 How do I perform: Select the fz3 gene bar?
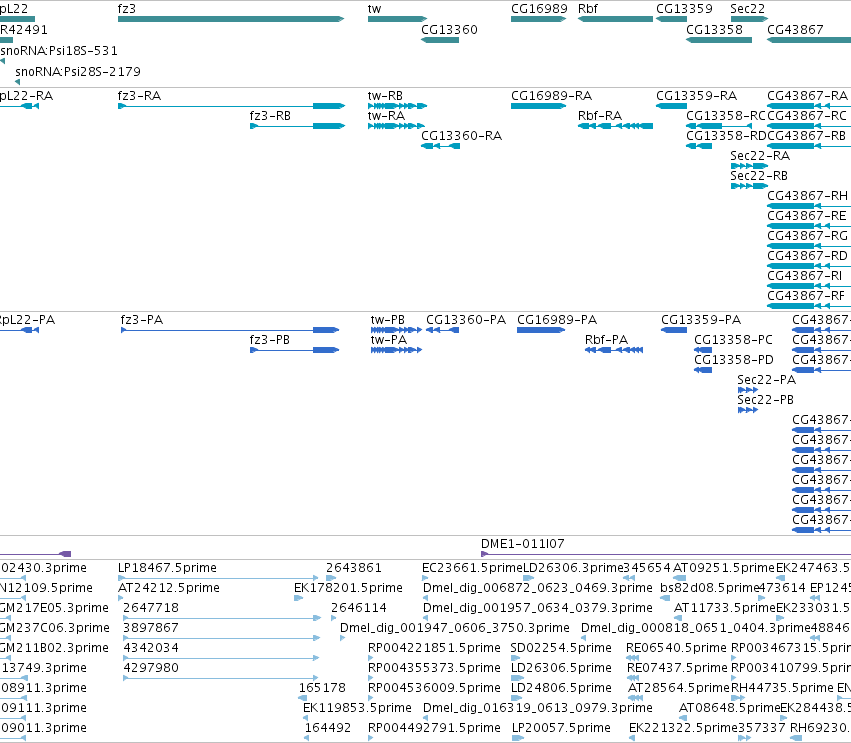coord(231,19)
